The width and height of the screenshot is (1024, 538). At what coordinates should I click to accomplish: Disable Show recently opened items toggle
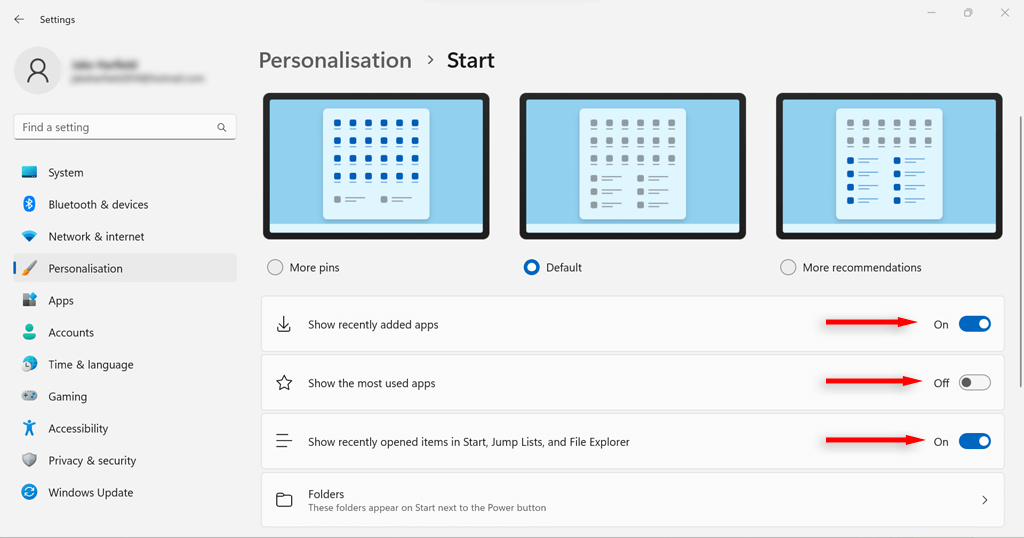[x=974, y=441]
